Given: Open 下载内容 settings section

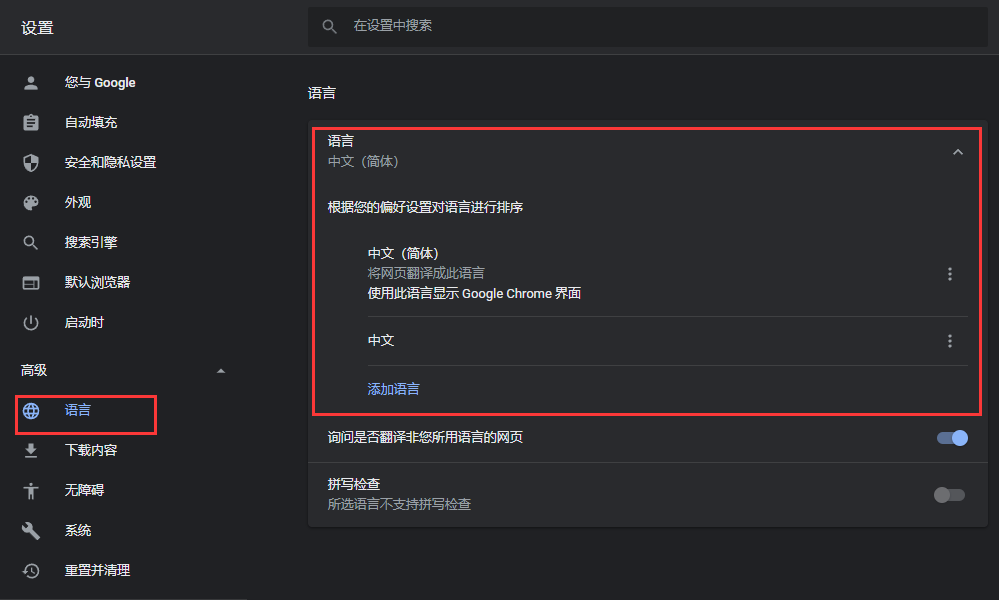Looking at the screenshot, I should tap(91, 451).
